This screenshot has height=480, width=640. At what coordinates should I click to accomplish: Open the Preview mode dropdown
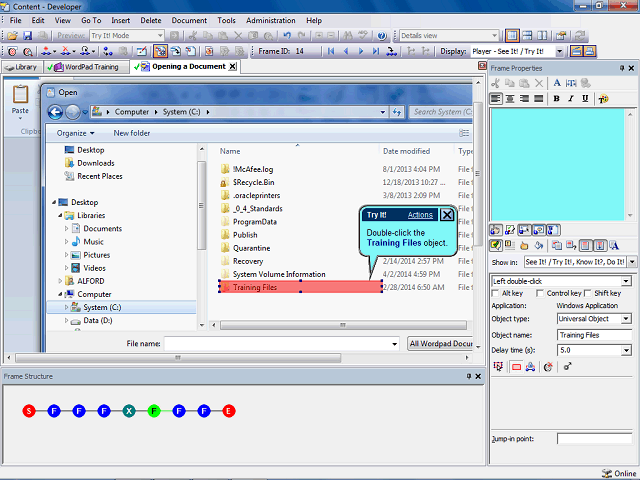(160, 36)
